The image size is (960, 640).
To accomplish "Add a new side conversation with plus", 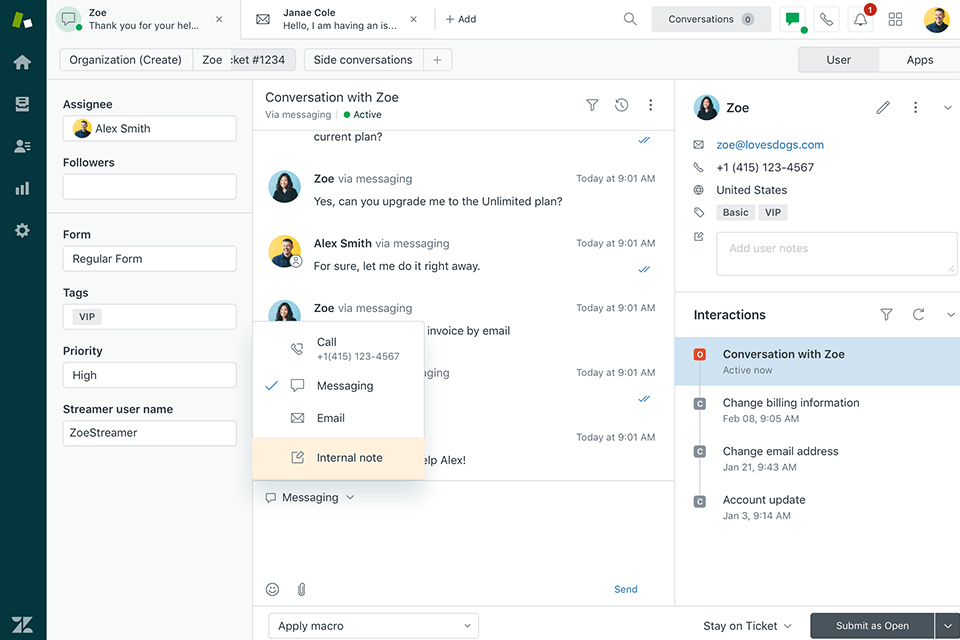I will click(437, 60).
